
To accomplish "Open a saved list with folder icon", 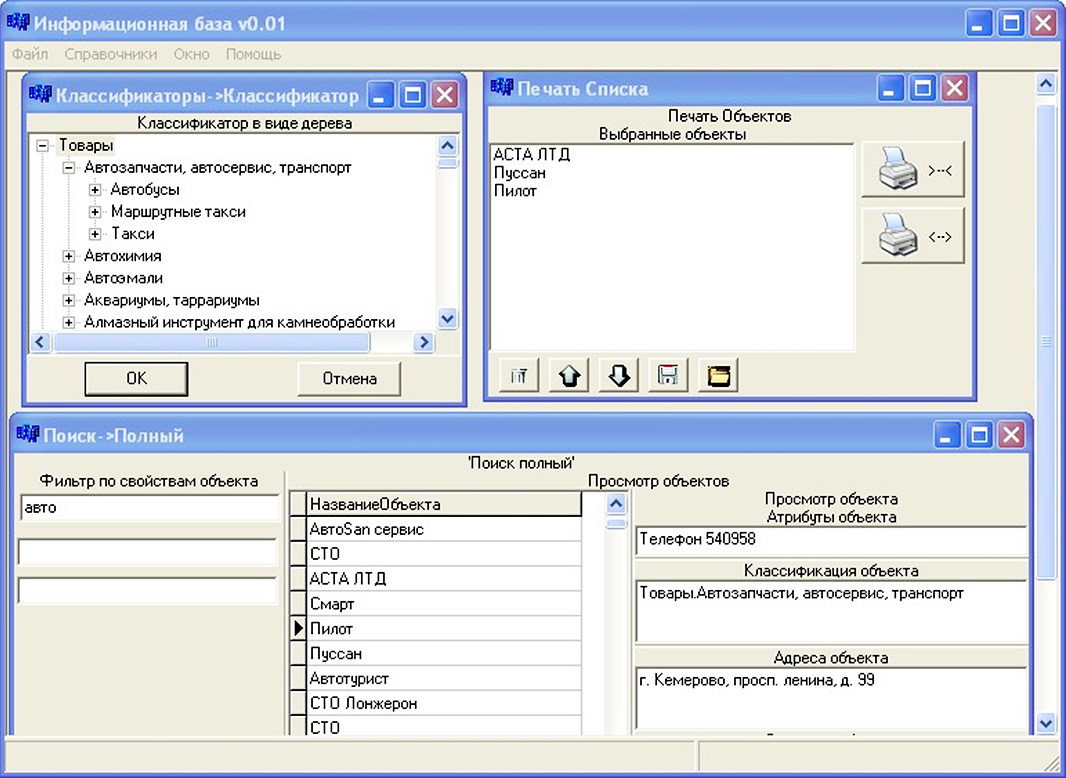I will tap(718, 375).
